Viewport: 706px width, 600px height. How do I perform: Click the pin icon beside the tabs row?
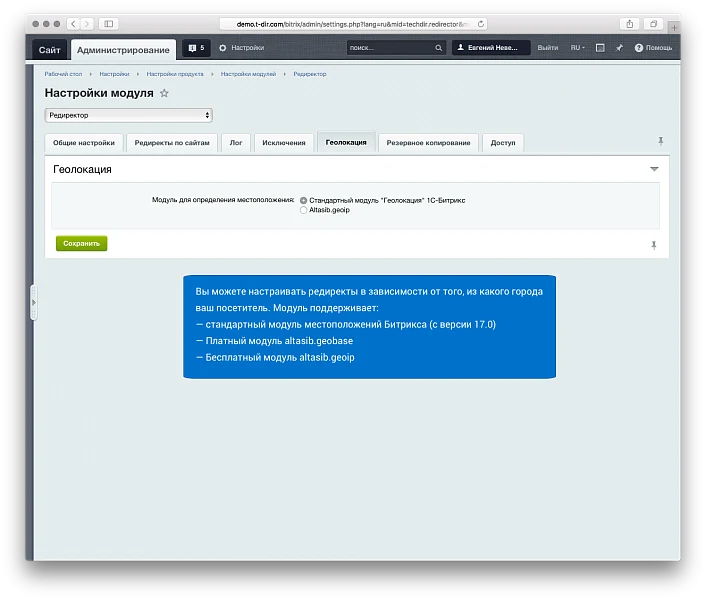point(661,141)
